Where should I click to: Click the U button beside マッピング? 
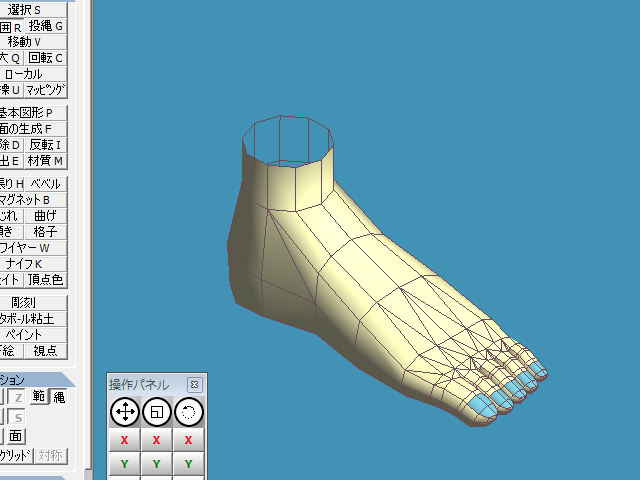[11, 90]
